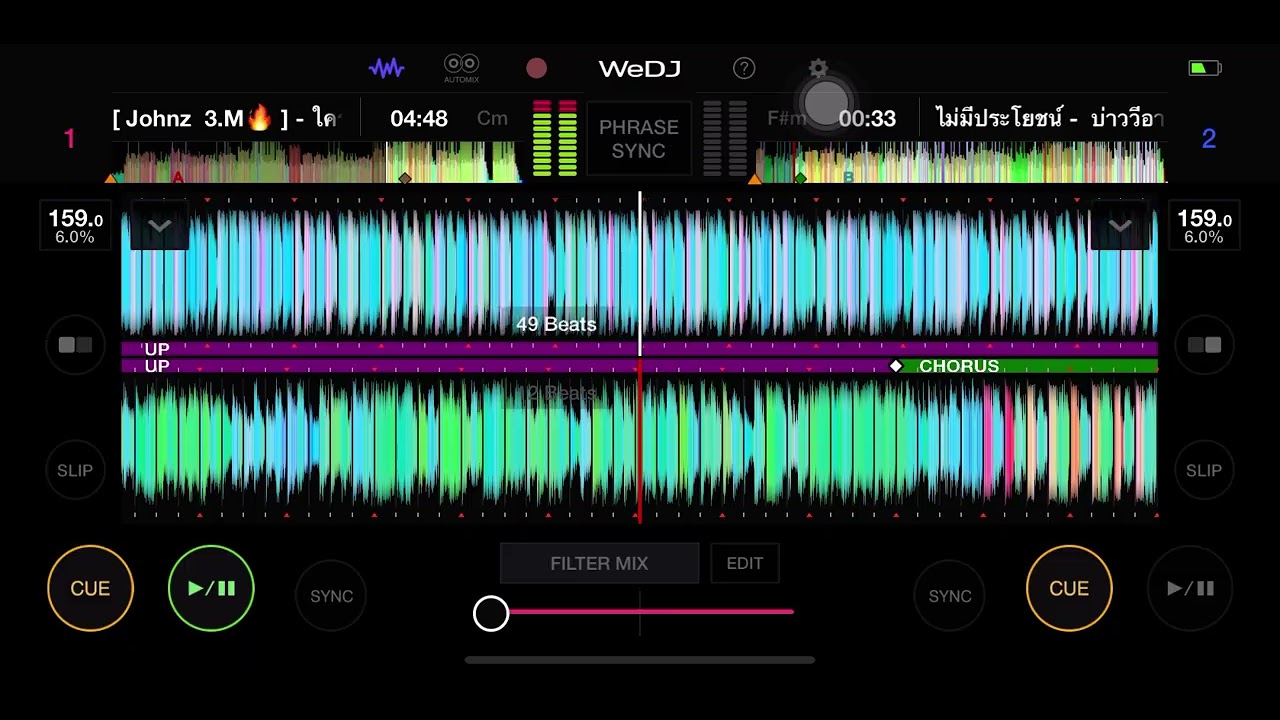Open the settings gear icon
The image size is (1280, 720).
818,68
